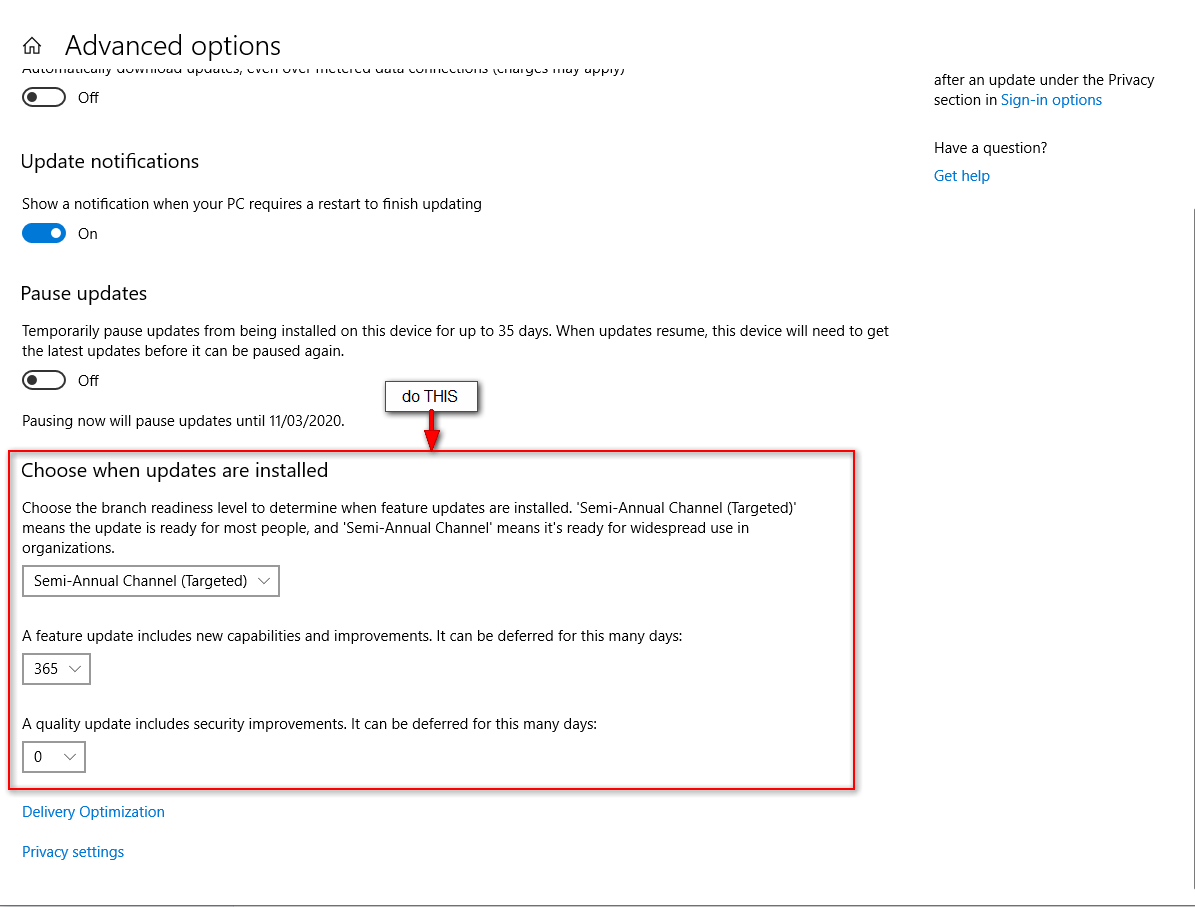This screenshot has width=1195, height=907.
Task: Click the "do THIS" callout label
Action: pos(430,397)
